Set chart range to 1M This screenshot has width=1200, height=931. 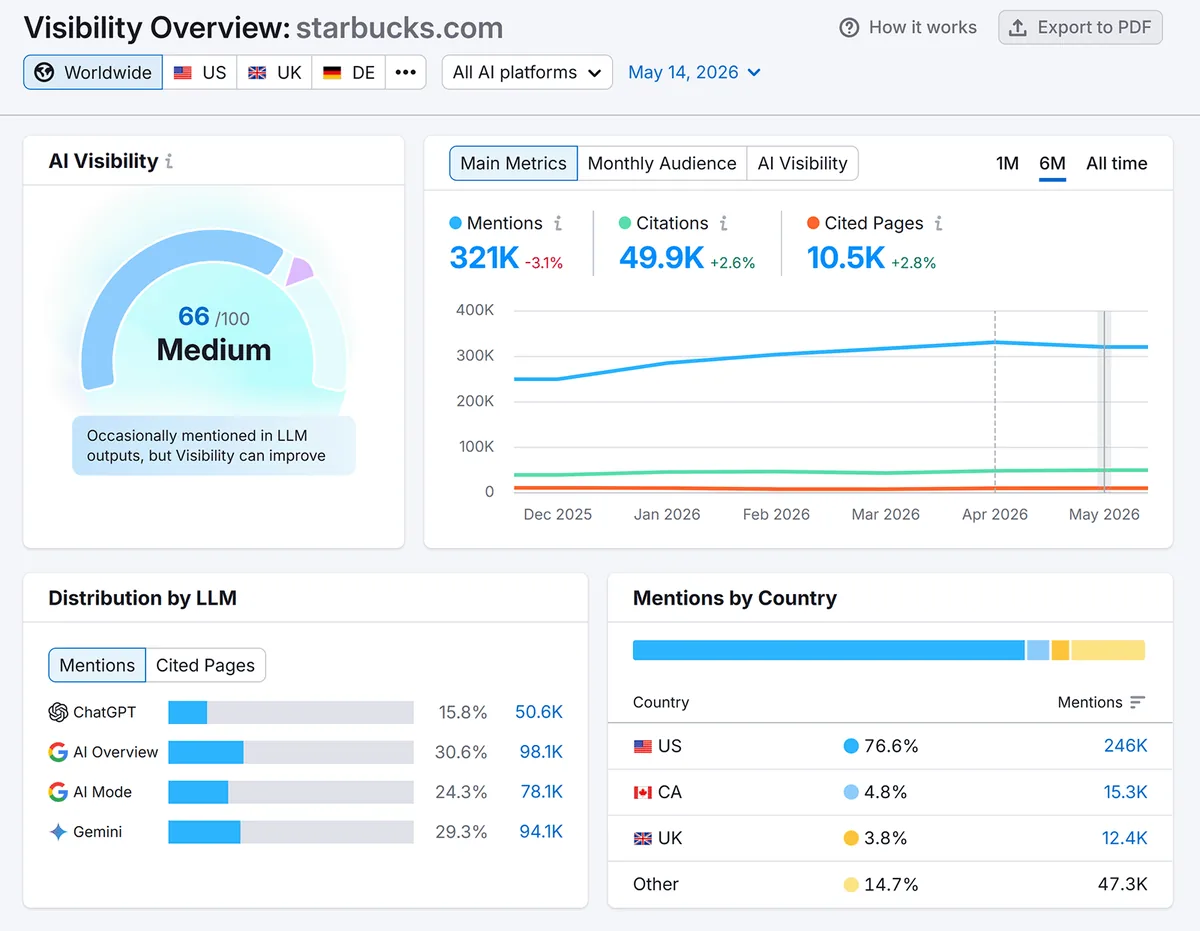(x=1007, y=163)
